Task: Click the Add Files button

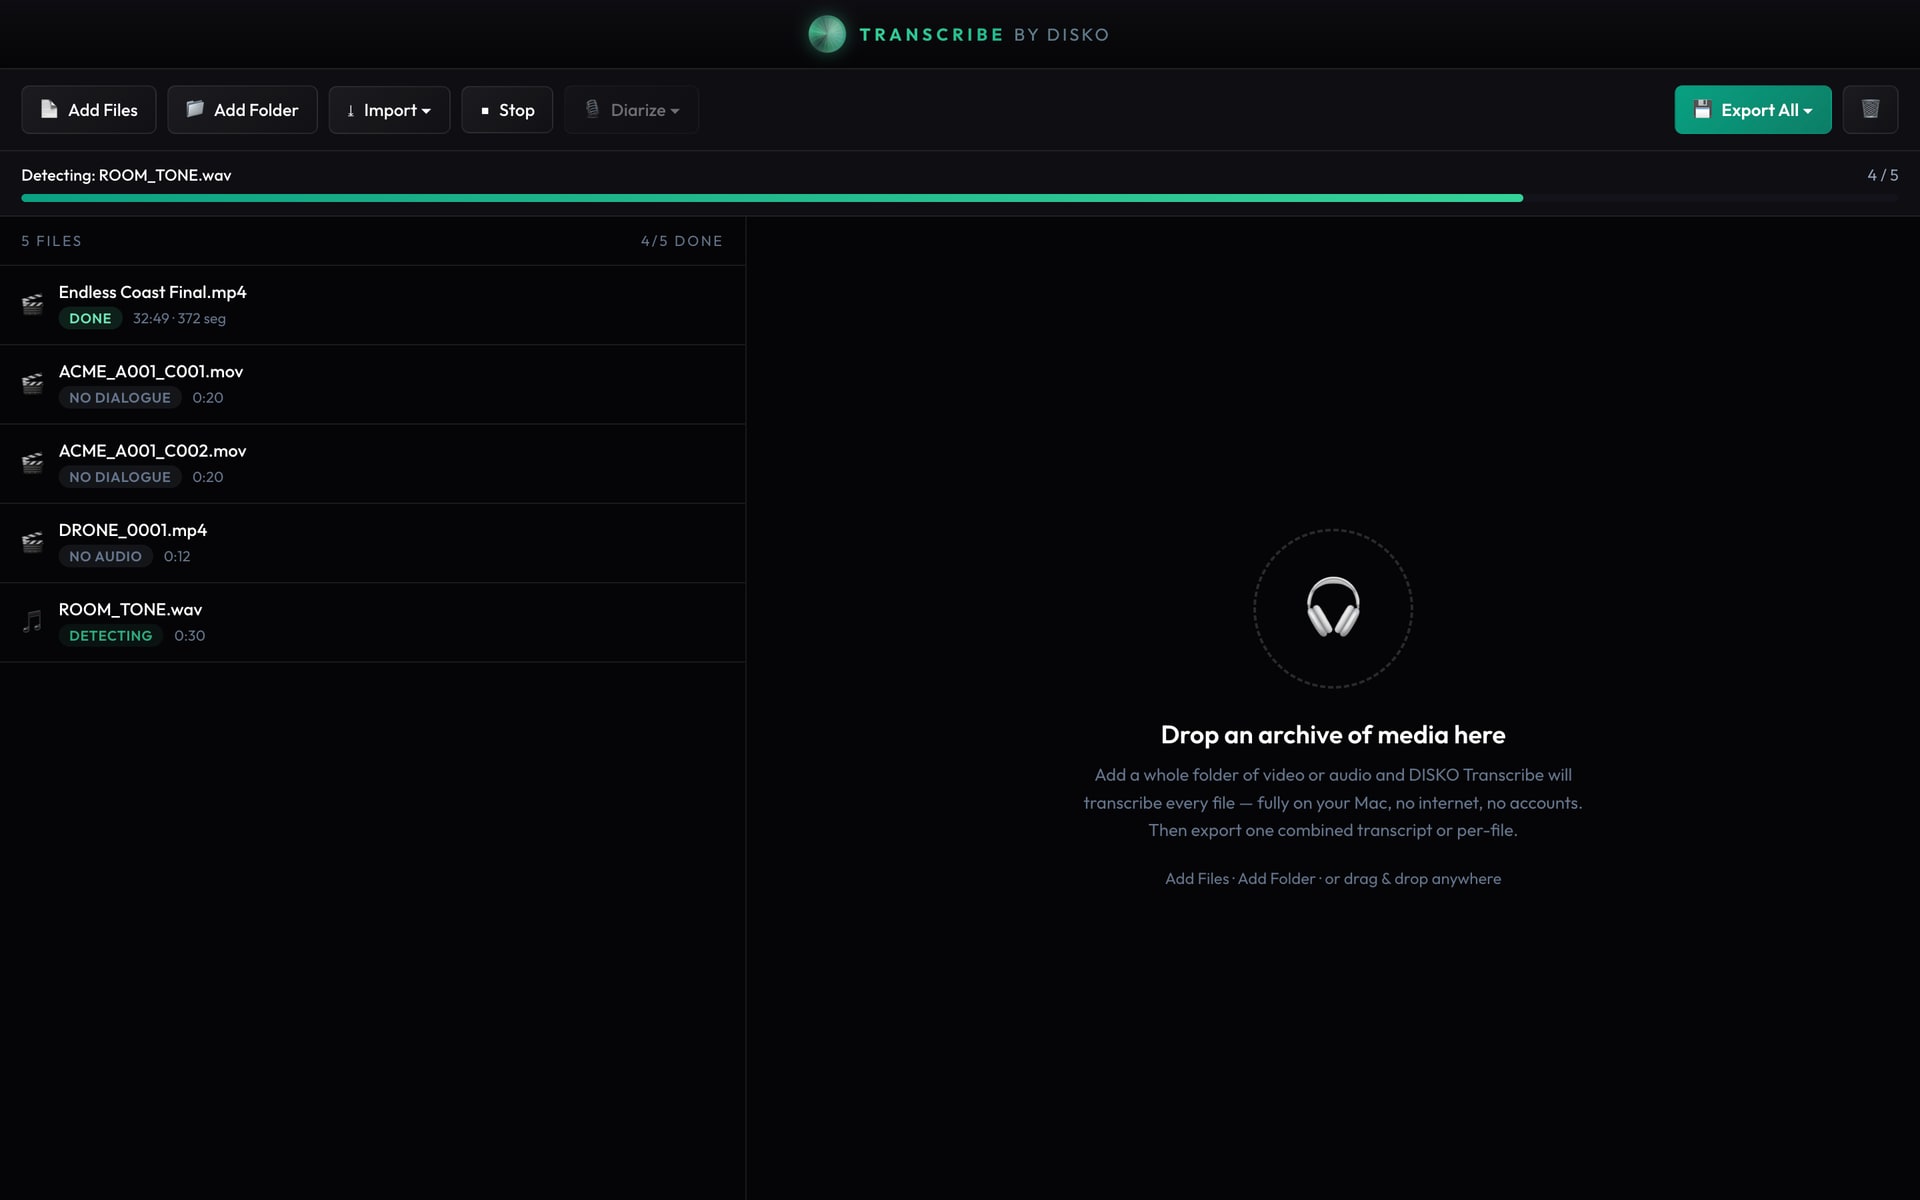Action: click(x=89, y=110)
